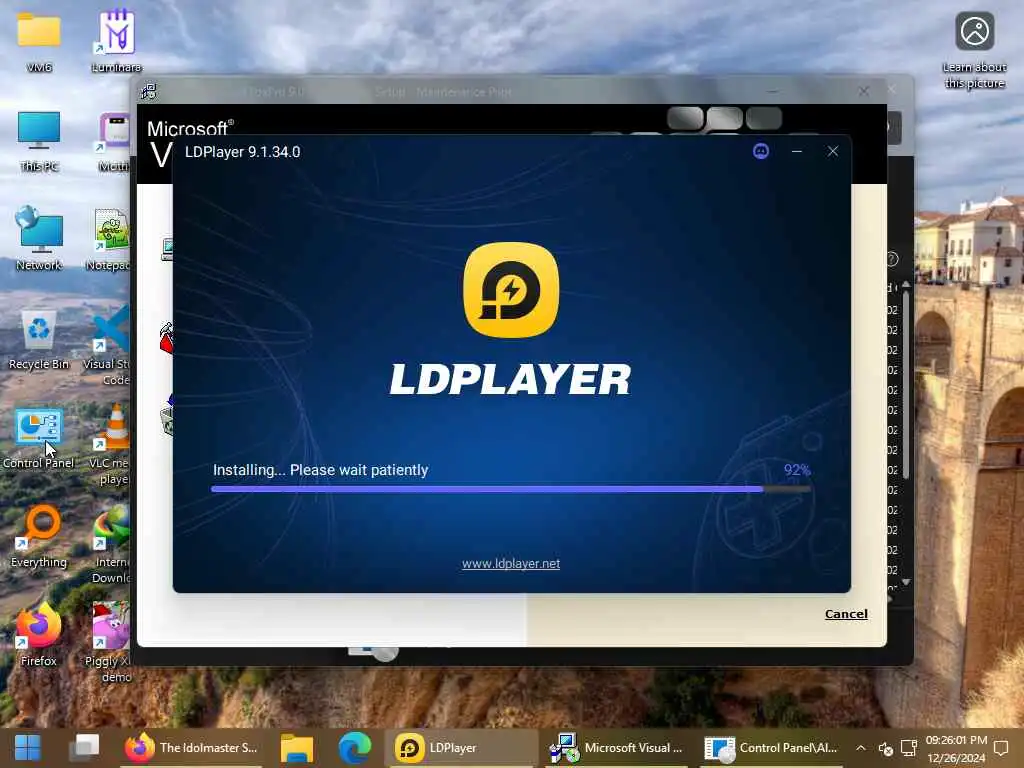Click the help icon in background window
The image size is (1024, 768).
pyautogui.click(x=892, y=259)
